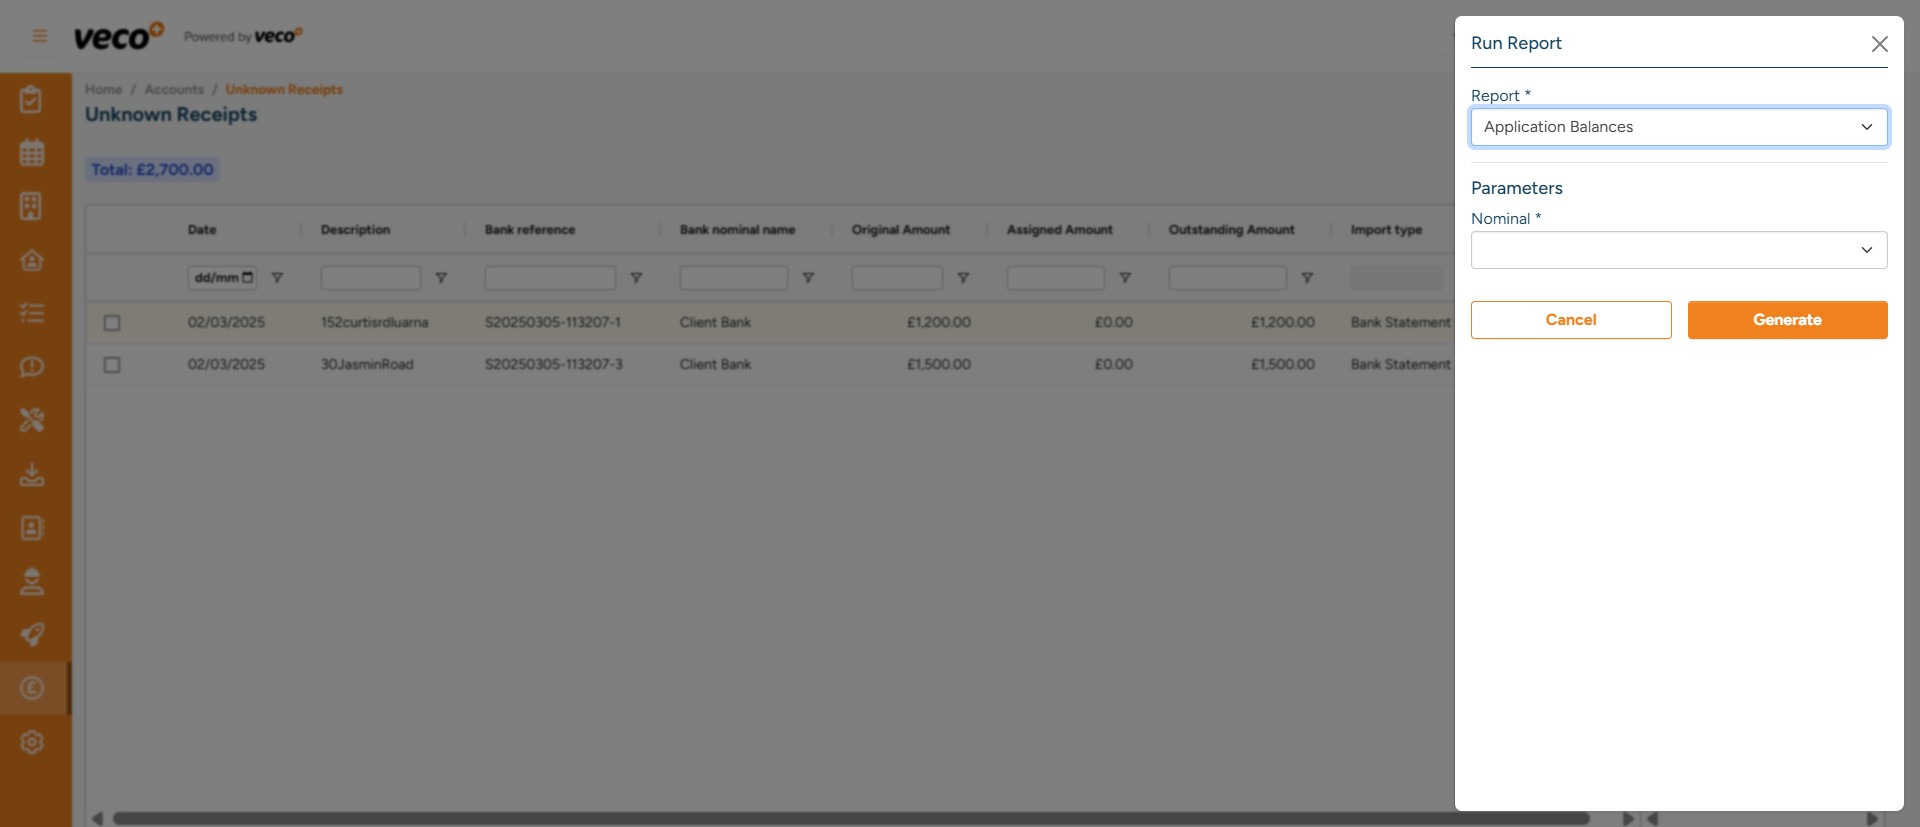The width and height of the screenshot is (1920, 827).
Task: Open the rocket sidebar icon
Action: [x=32, y=635]
